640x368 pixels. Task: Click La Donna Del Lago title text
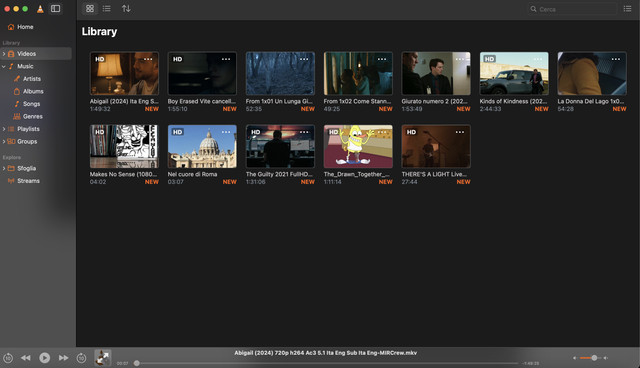coord(591,101)
